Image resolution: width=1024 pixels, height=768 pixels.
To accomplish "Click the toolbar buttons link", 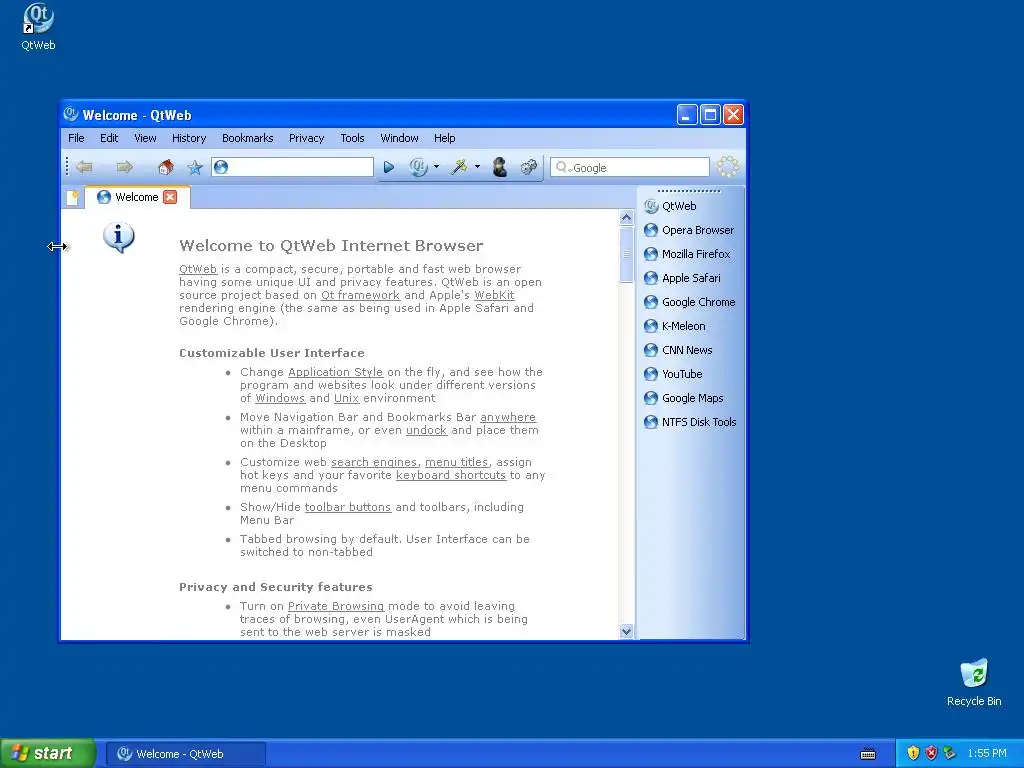I will click(x=348, y=507).
